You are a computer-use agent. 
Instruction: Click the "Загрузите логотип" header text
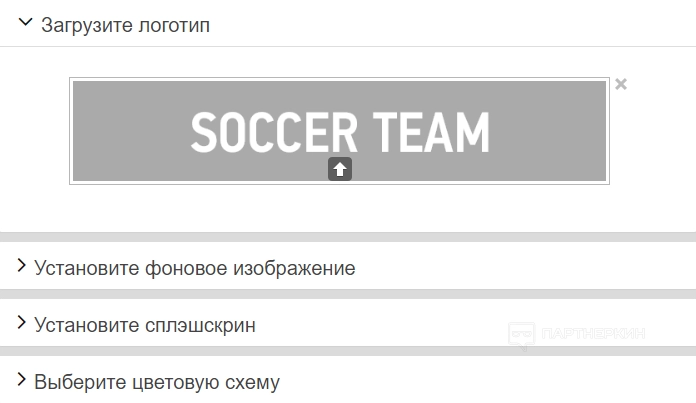tap(125, 25)
